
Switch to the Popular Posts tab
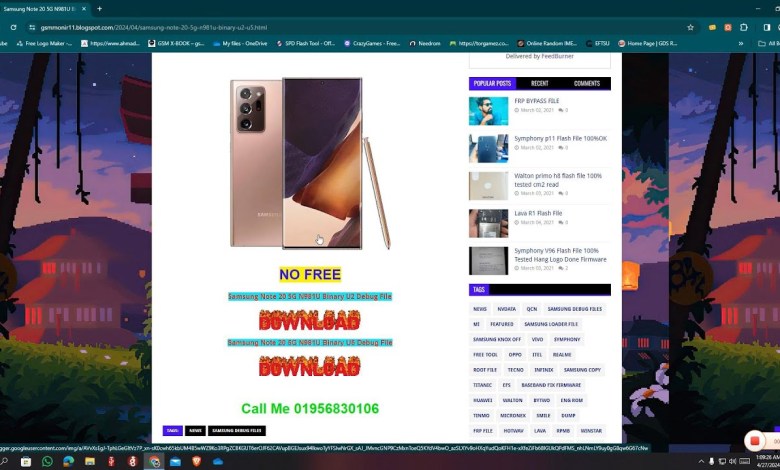click(x=492, y=84)
